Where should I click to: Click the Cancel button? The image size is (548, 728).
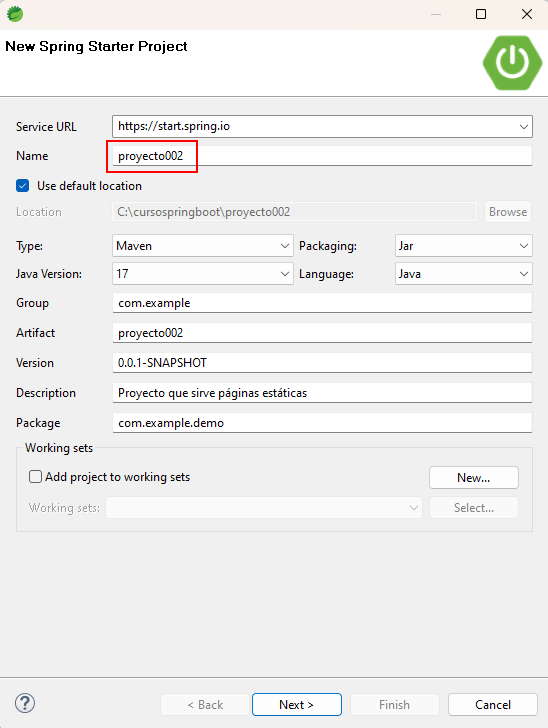[x=493, y=705]
